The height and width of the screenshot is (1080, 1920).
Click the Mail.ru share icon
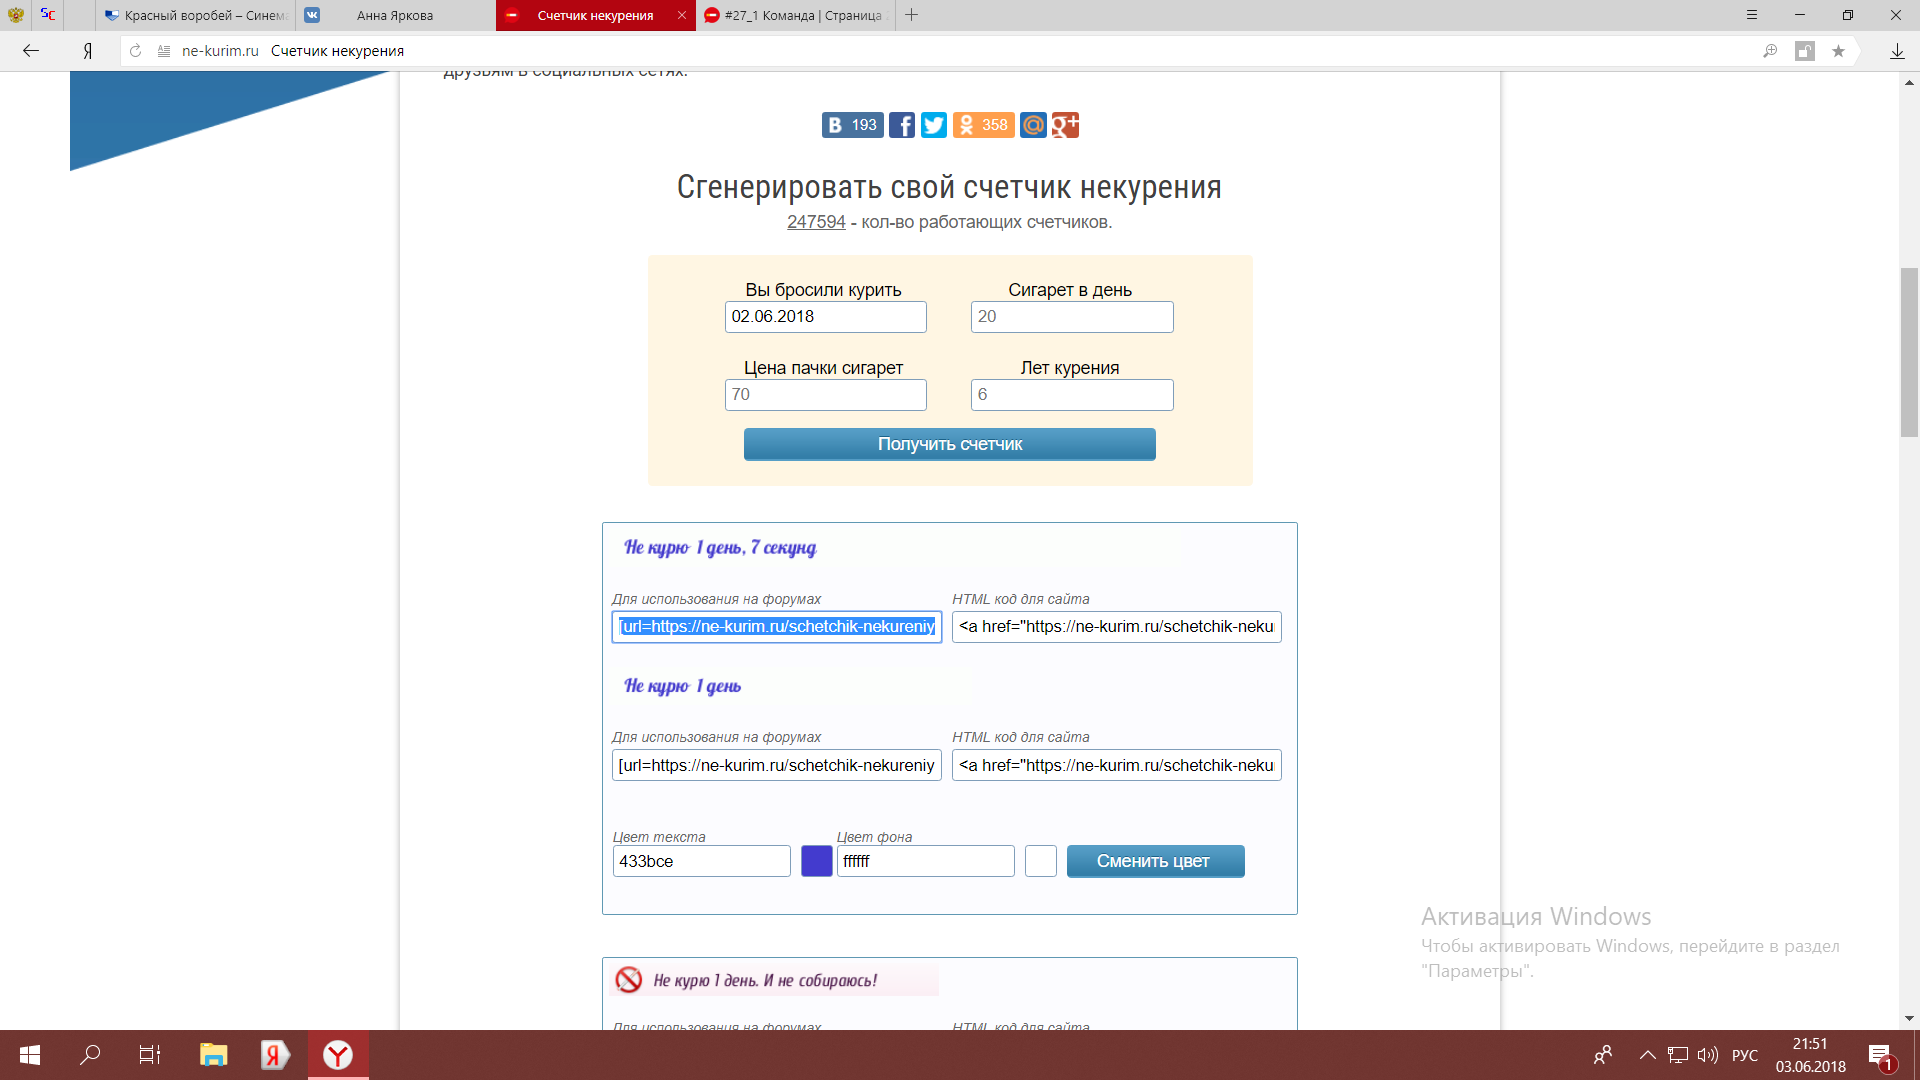coord(1033,125)
